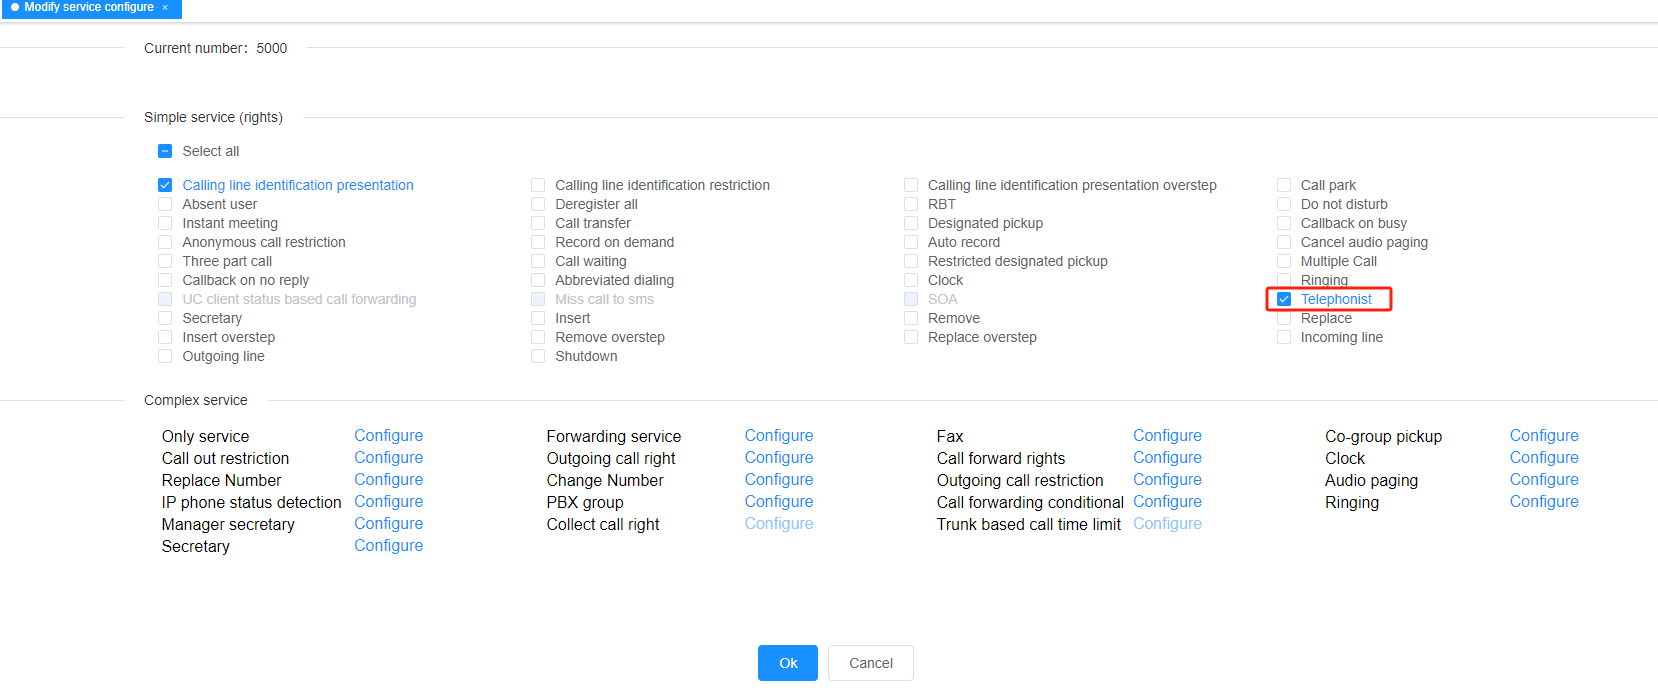
Task: Enable the Call waiting checkbox
Action: click(538, 261)
